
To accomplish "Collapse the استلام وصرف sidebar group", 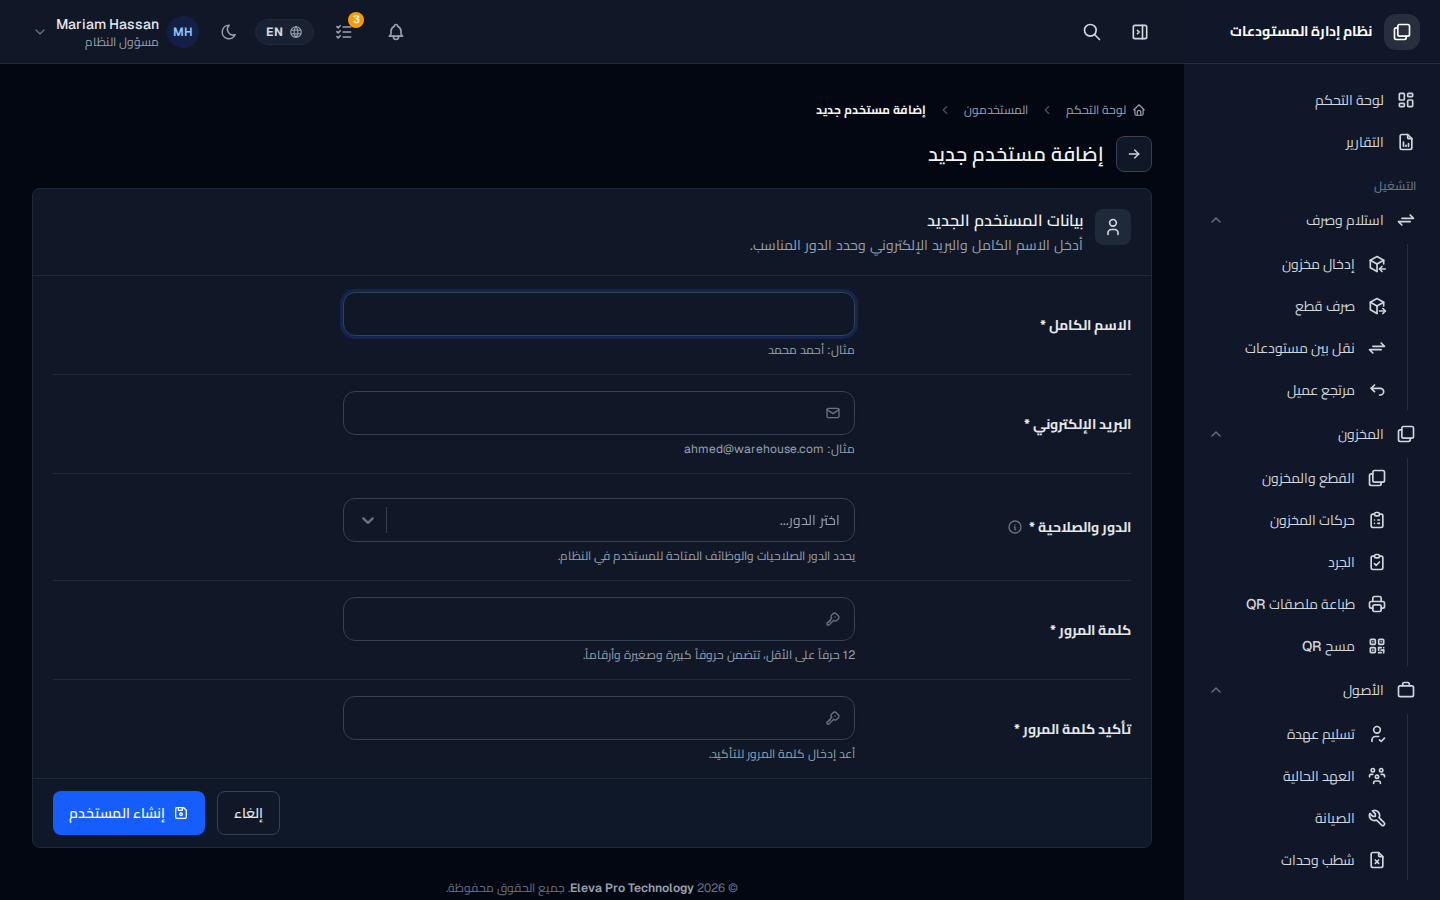I will point(1312,220).
